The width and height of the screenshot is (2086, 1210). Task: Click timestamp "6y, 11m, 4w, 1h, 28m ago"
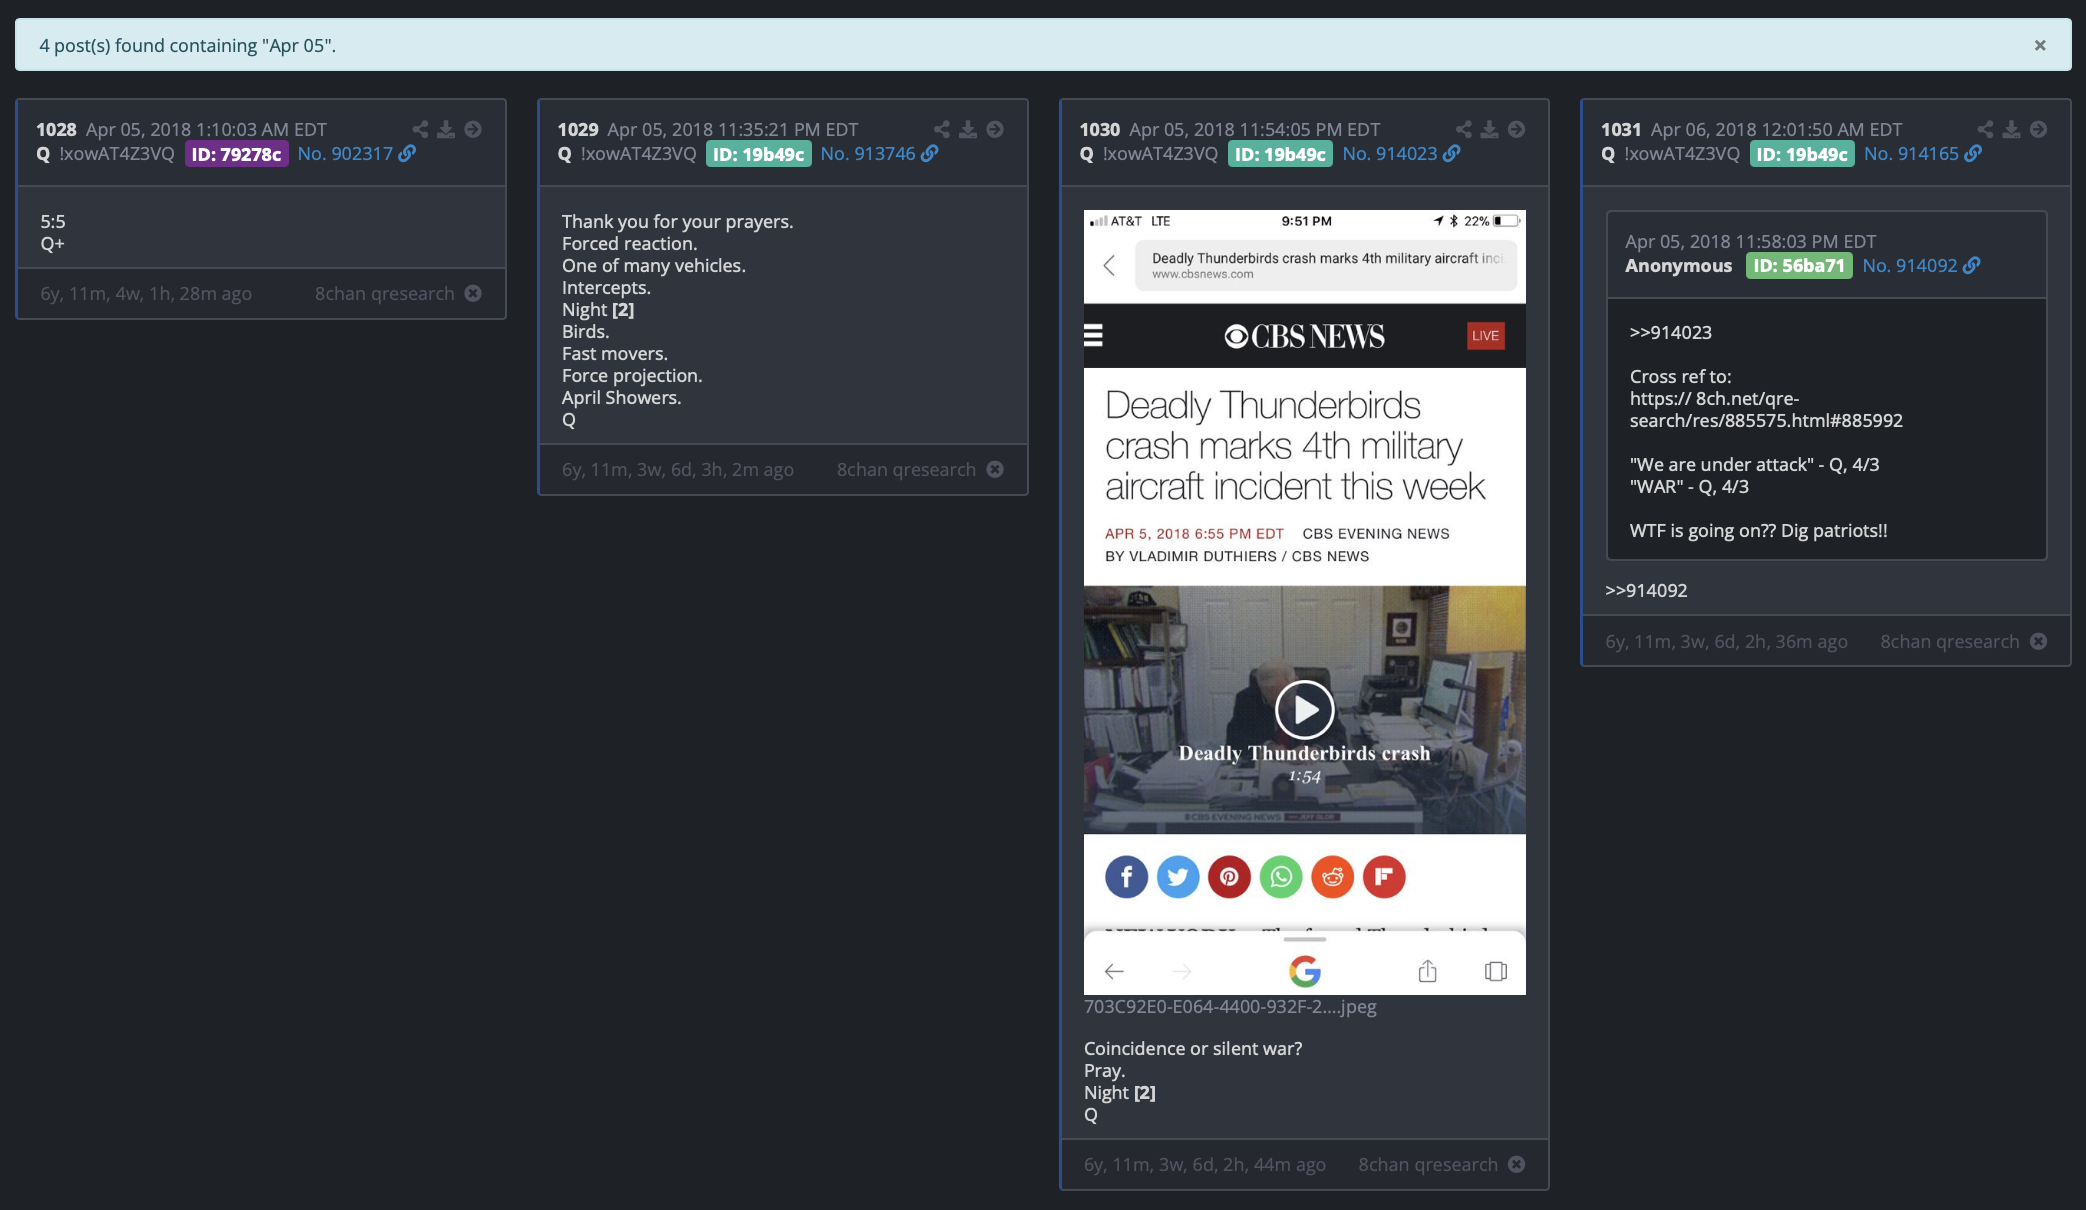click(146, 293)
